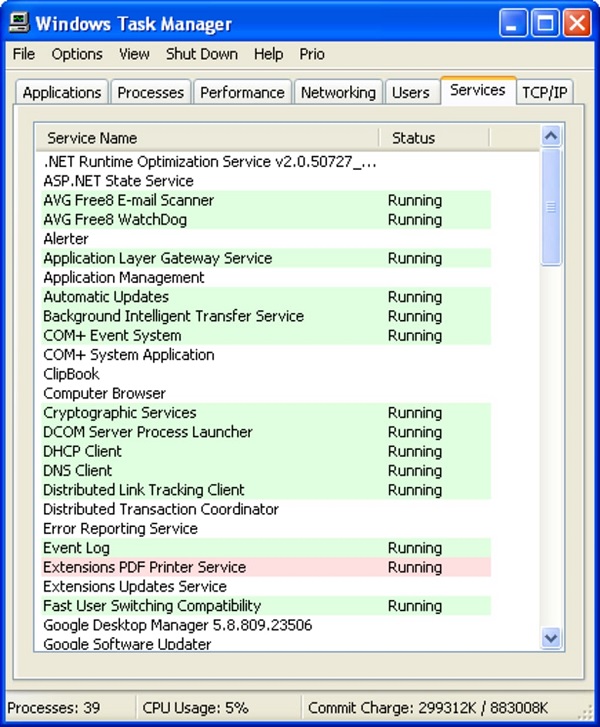Click Running status of Automatic Updates
600x727 pixels.
415,297
